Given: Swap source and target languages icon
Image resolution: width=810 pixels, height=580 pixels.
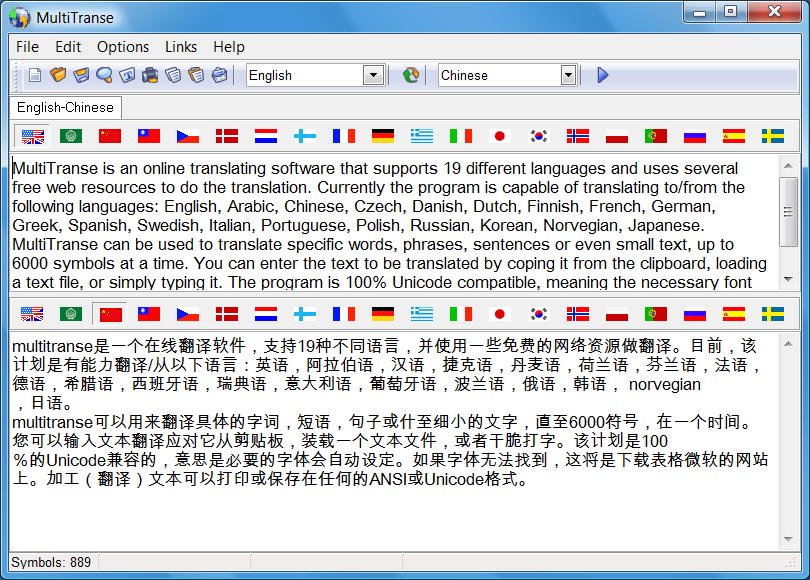Looking at the screenshot, I should [x=411, y=75].
